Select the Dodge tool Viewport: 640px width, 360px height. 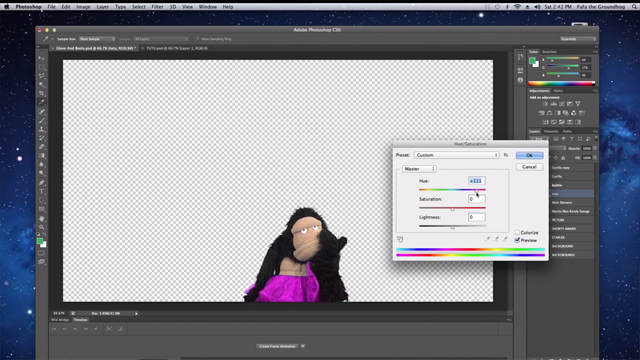point(42,173)
